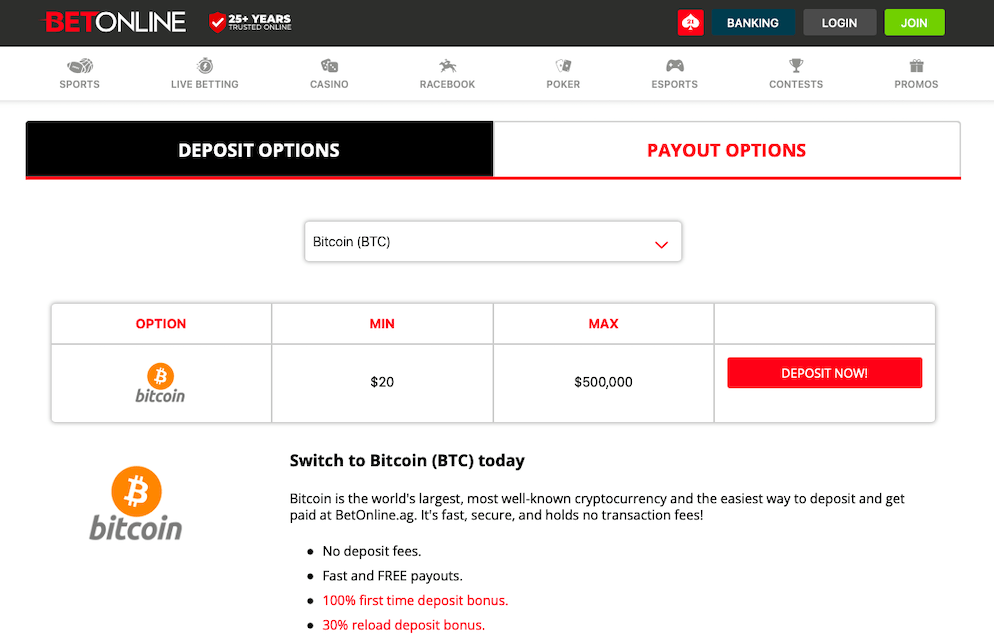Open Esports gamepad icon
Screen dimensions: 994x638
click(x=674, y=66)
